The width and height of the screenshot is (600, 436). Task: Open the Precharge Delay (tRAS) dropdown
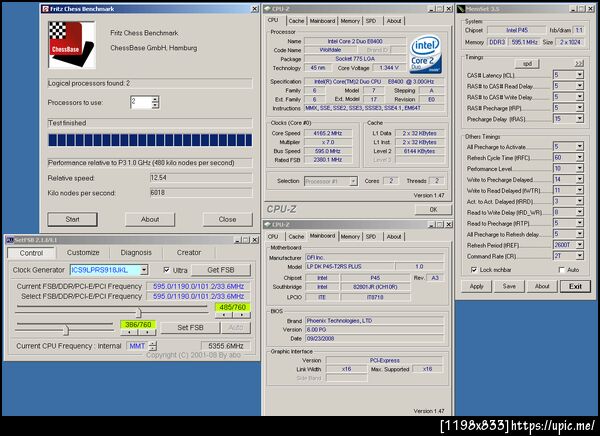coord(580,119)
